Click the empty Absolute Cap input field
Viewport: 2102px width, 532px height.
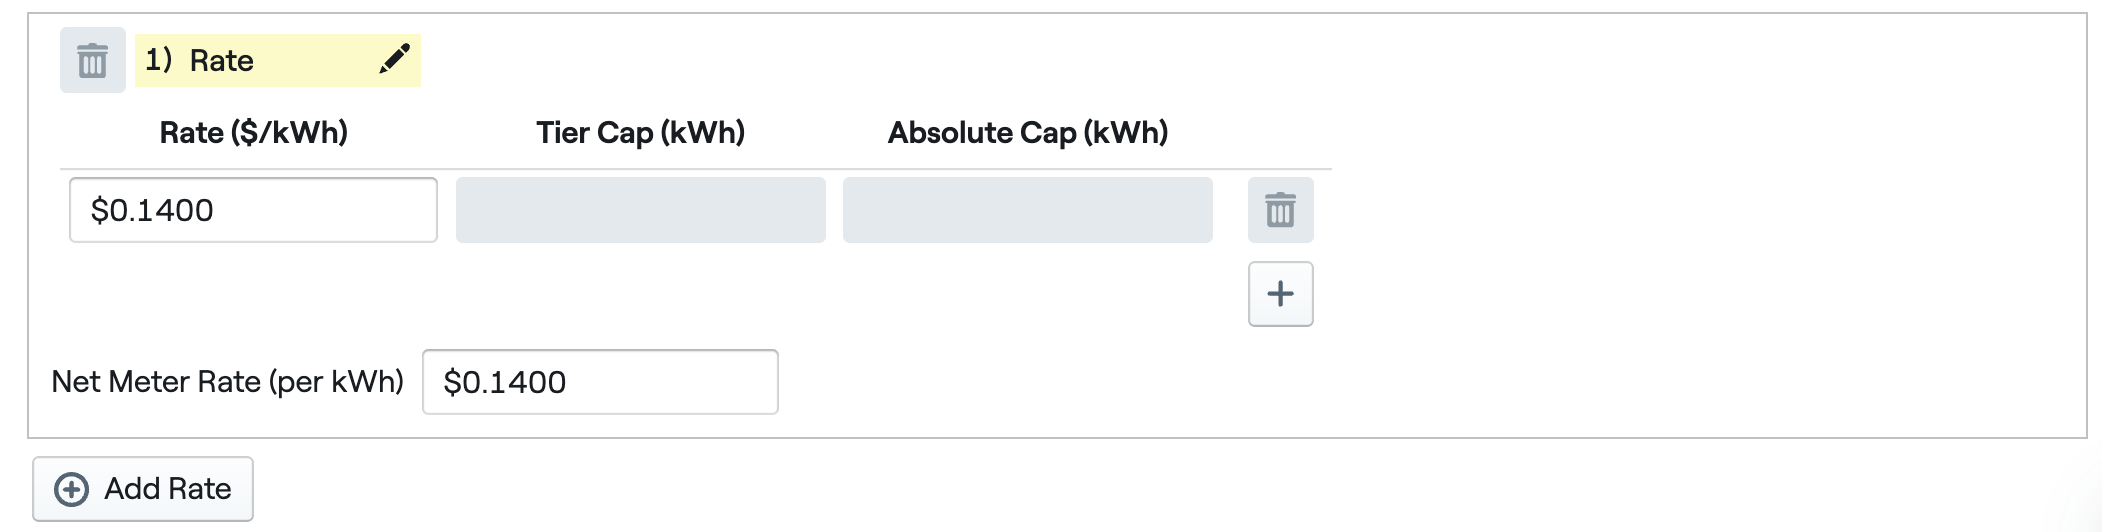point(1027,210)
